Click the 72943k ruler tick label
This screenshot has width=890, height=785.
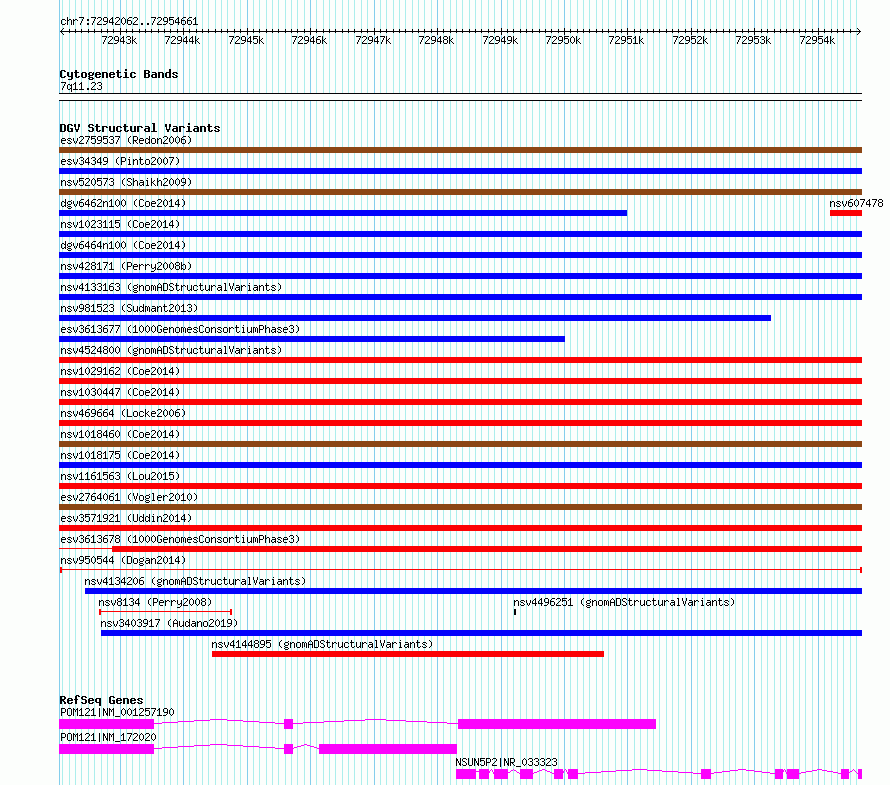point(119,40)
